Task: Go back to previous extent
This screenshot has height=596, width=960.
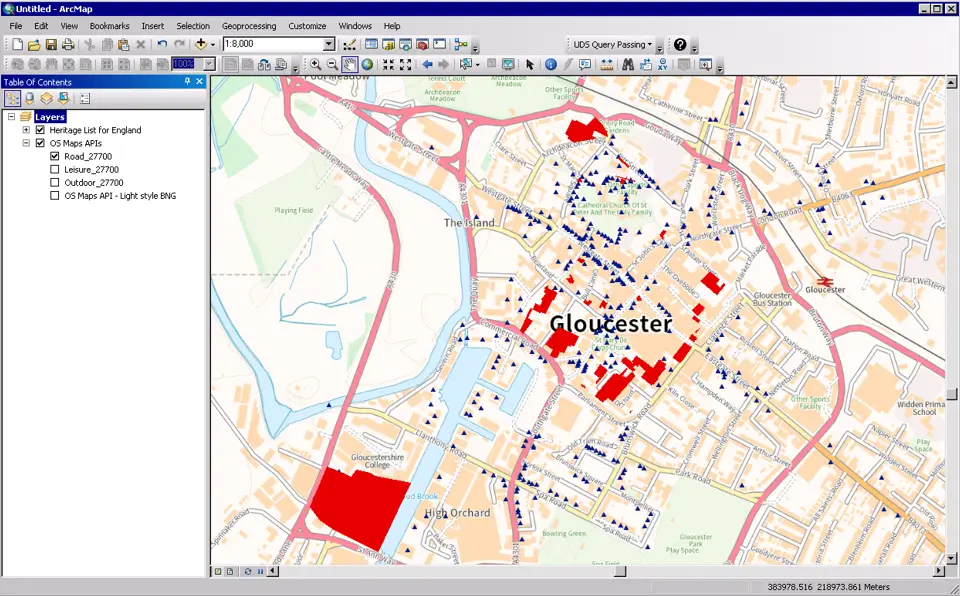Action: (427, 64)
